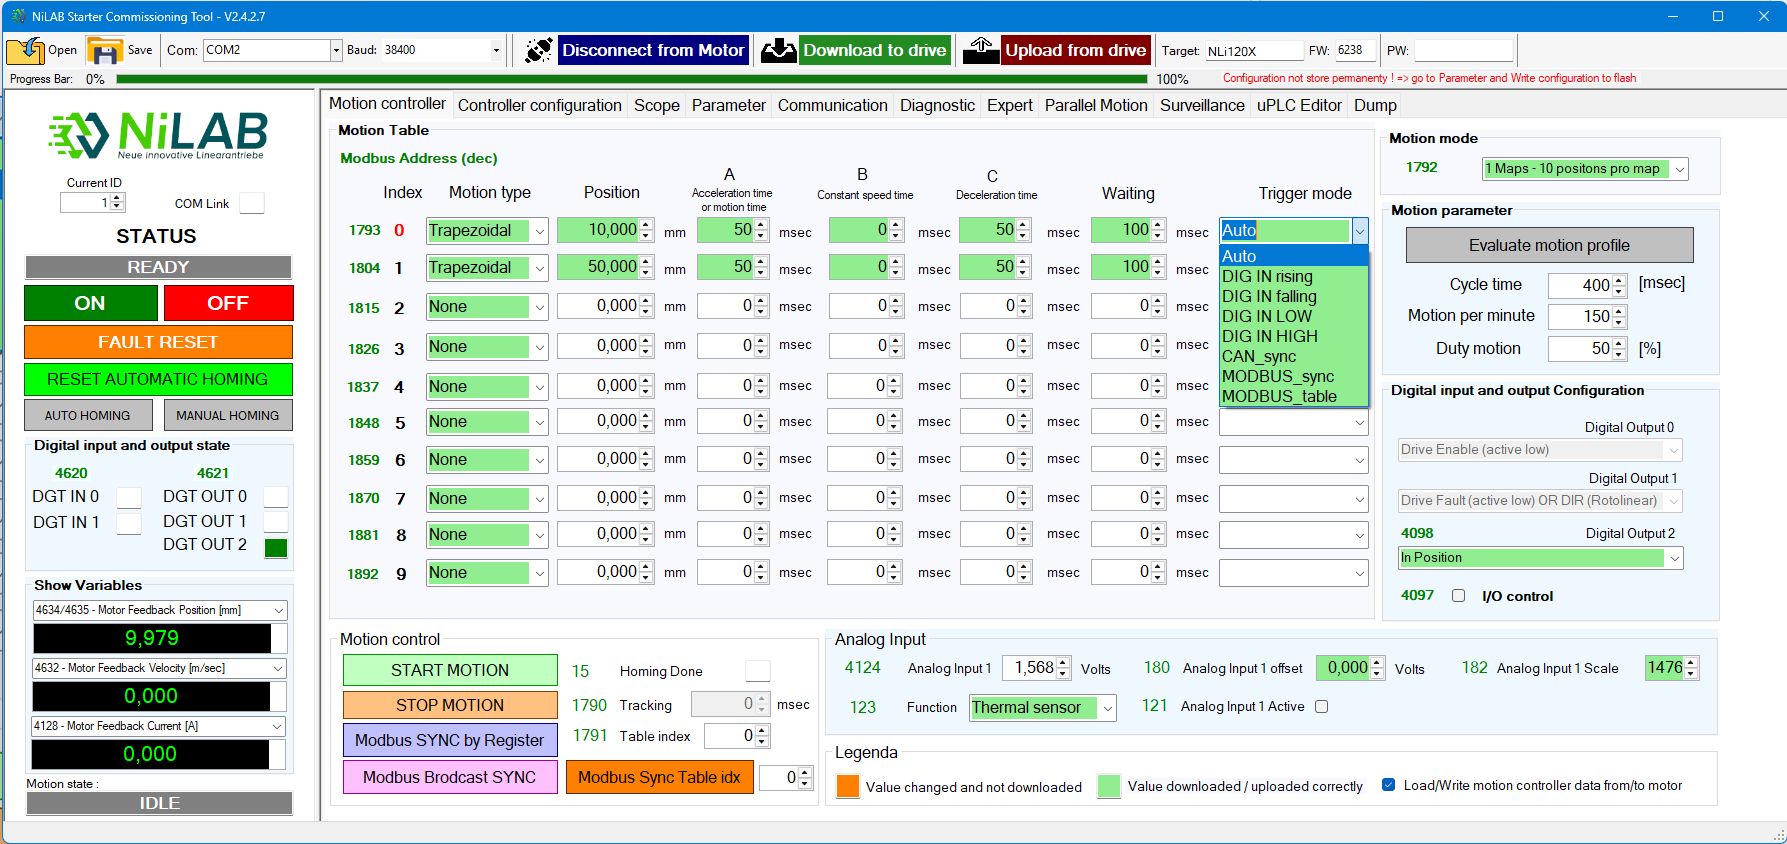Click the Upload from drive icon
The width and height of the screenshot is (1787, 844).
pos(981,50)
